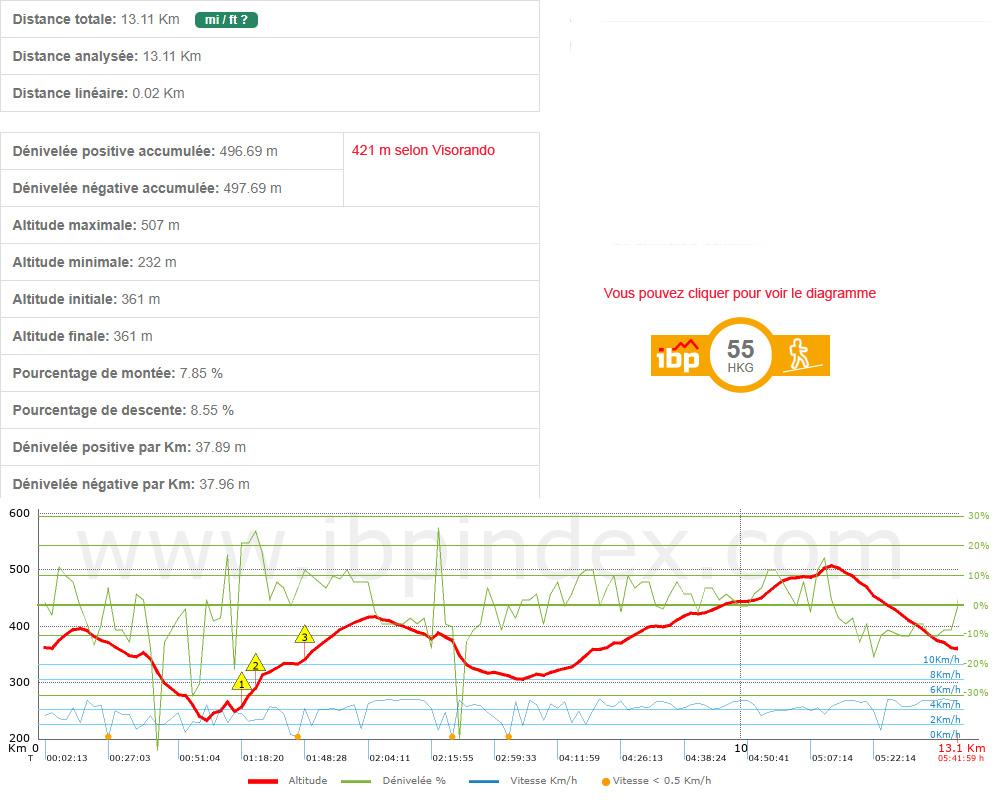Viewport: 1003px width, 802px height.
Task: Click the orange slow-speed dot near 02:59:33
Action: tap(508, 736)
